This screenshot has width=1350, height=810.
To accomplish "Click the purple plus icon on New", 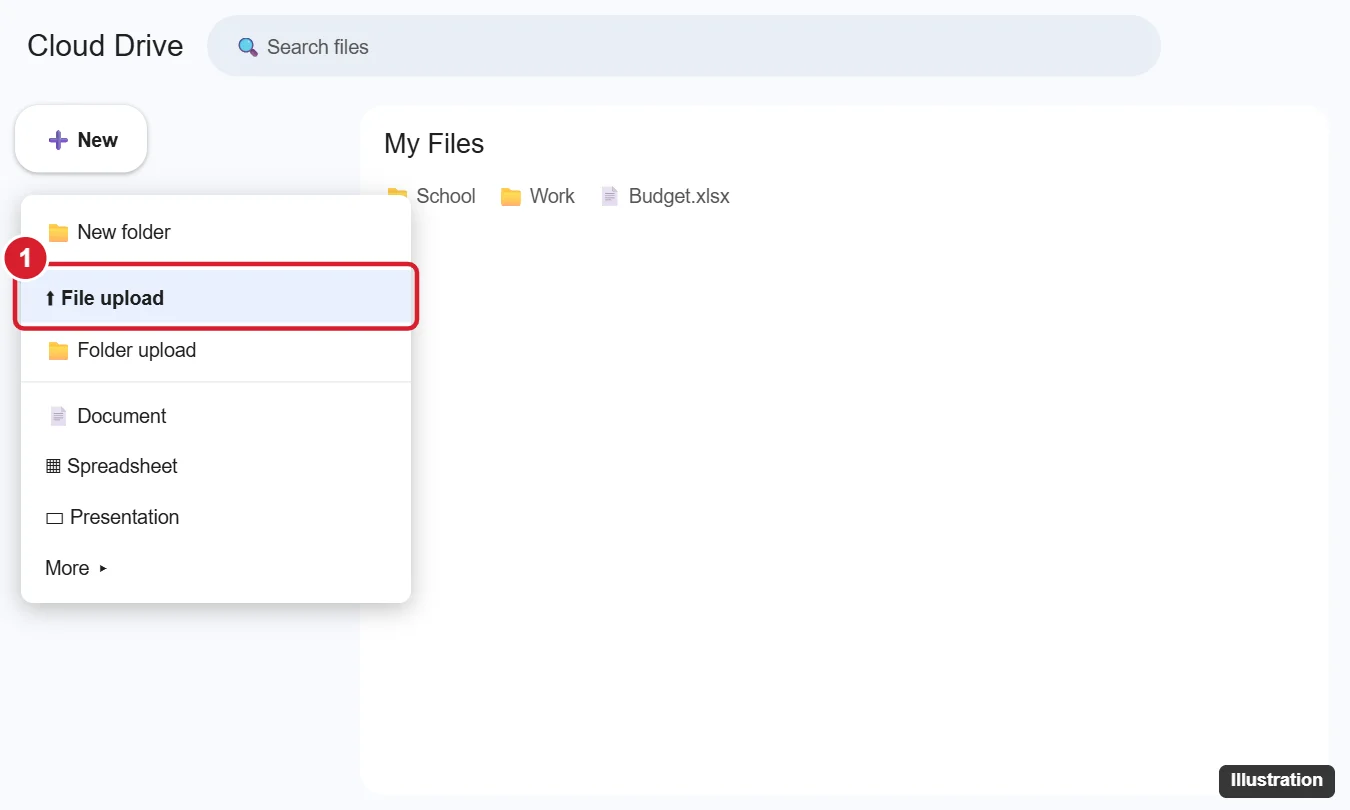I will [58, 140].
